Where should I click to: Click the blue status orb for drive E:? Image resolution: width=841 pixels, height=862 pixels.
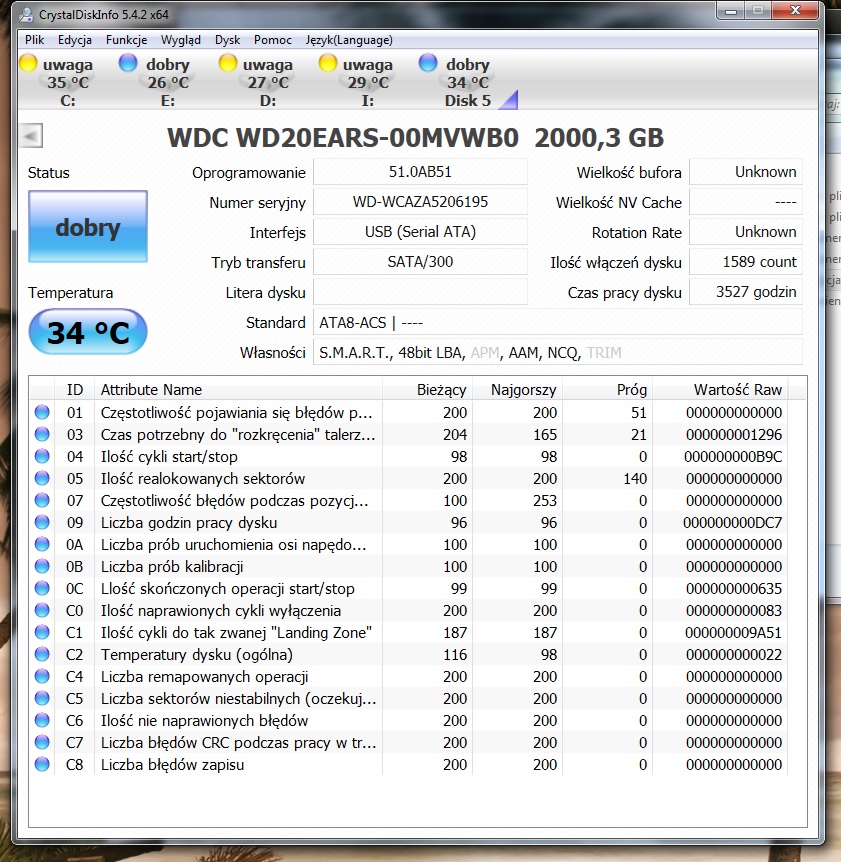tap(128, 63)
